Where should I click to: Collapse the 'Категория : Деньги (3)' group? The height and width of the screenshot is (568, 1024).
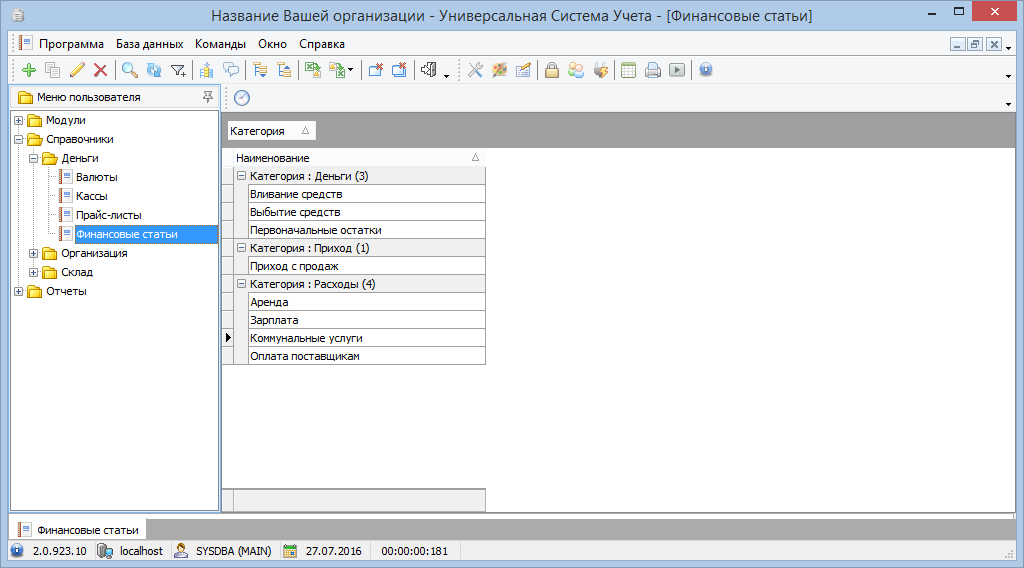pos(241,176)
